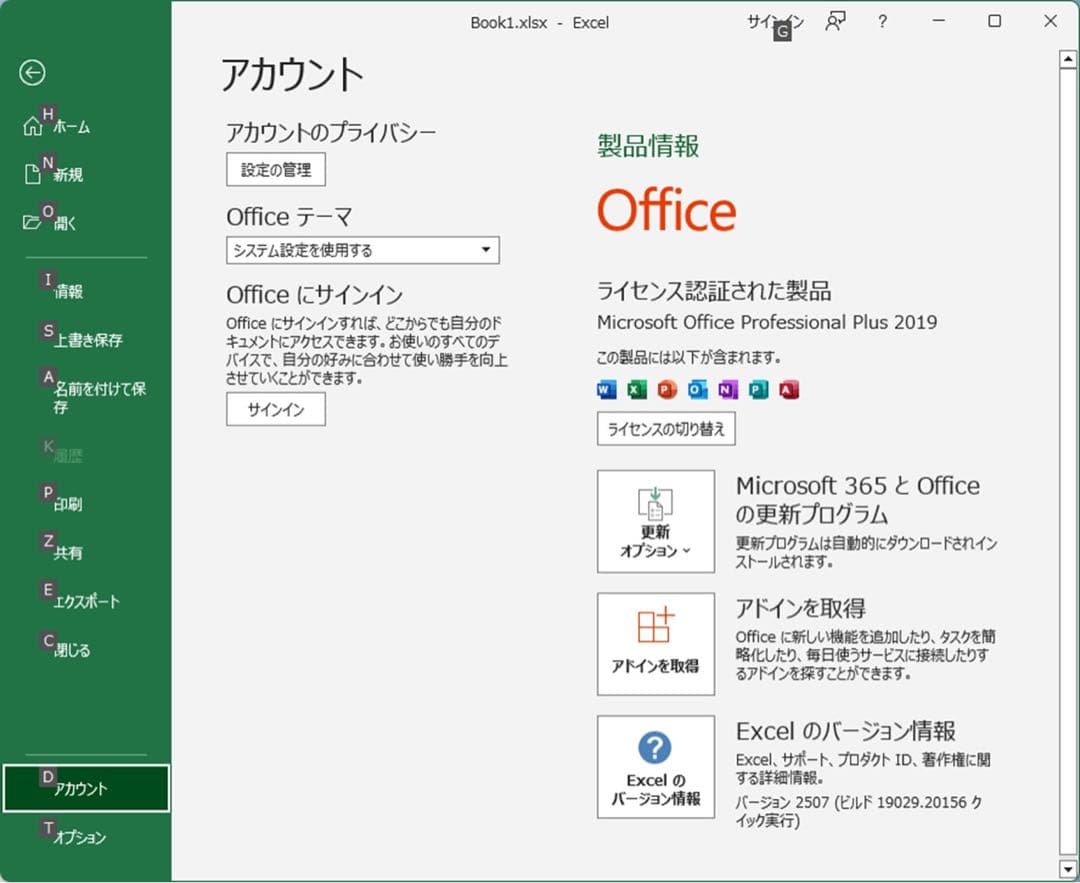The image size is (1080, 883).
Task: Click the down arrow on the vertical scrollbar
Action: coord(1068,868)
